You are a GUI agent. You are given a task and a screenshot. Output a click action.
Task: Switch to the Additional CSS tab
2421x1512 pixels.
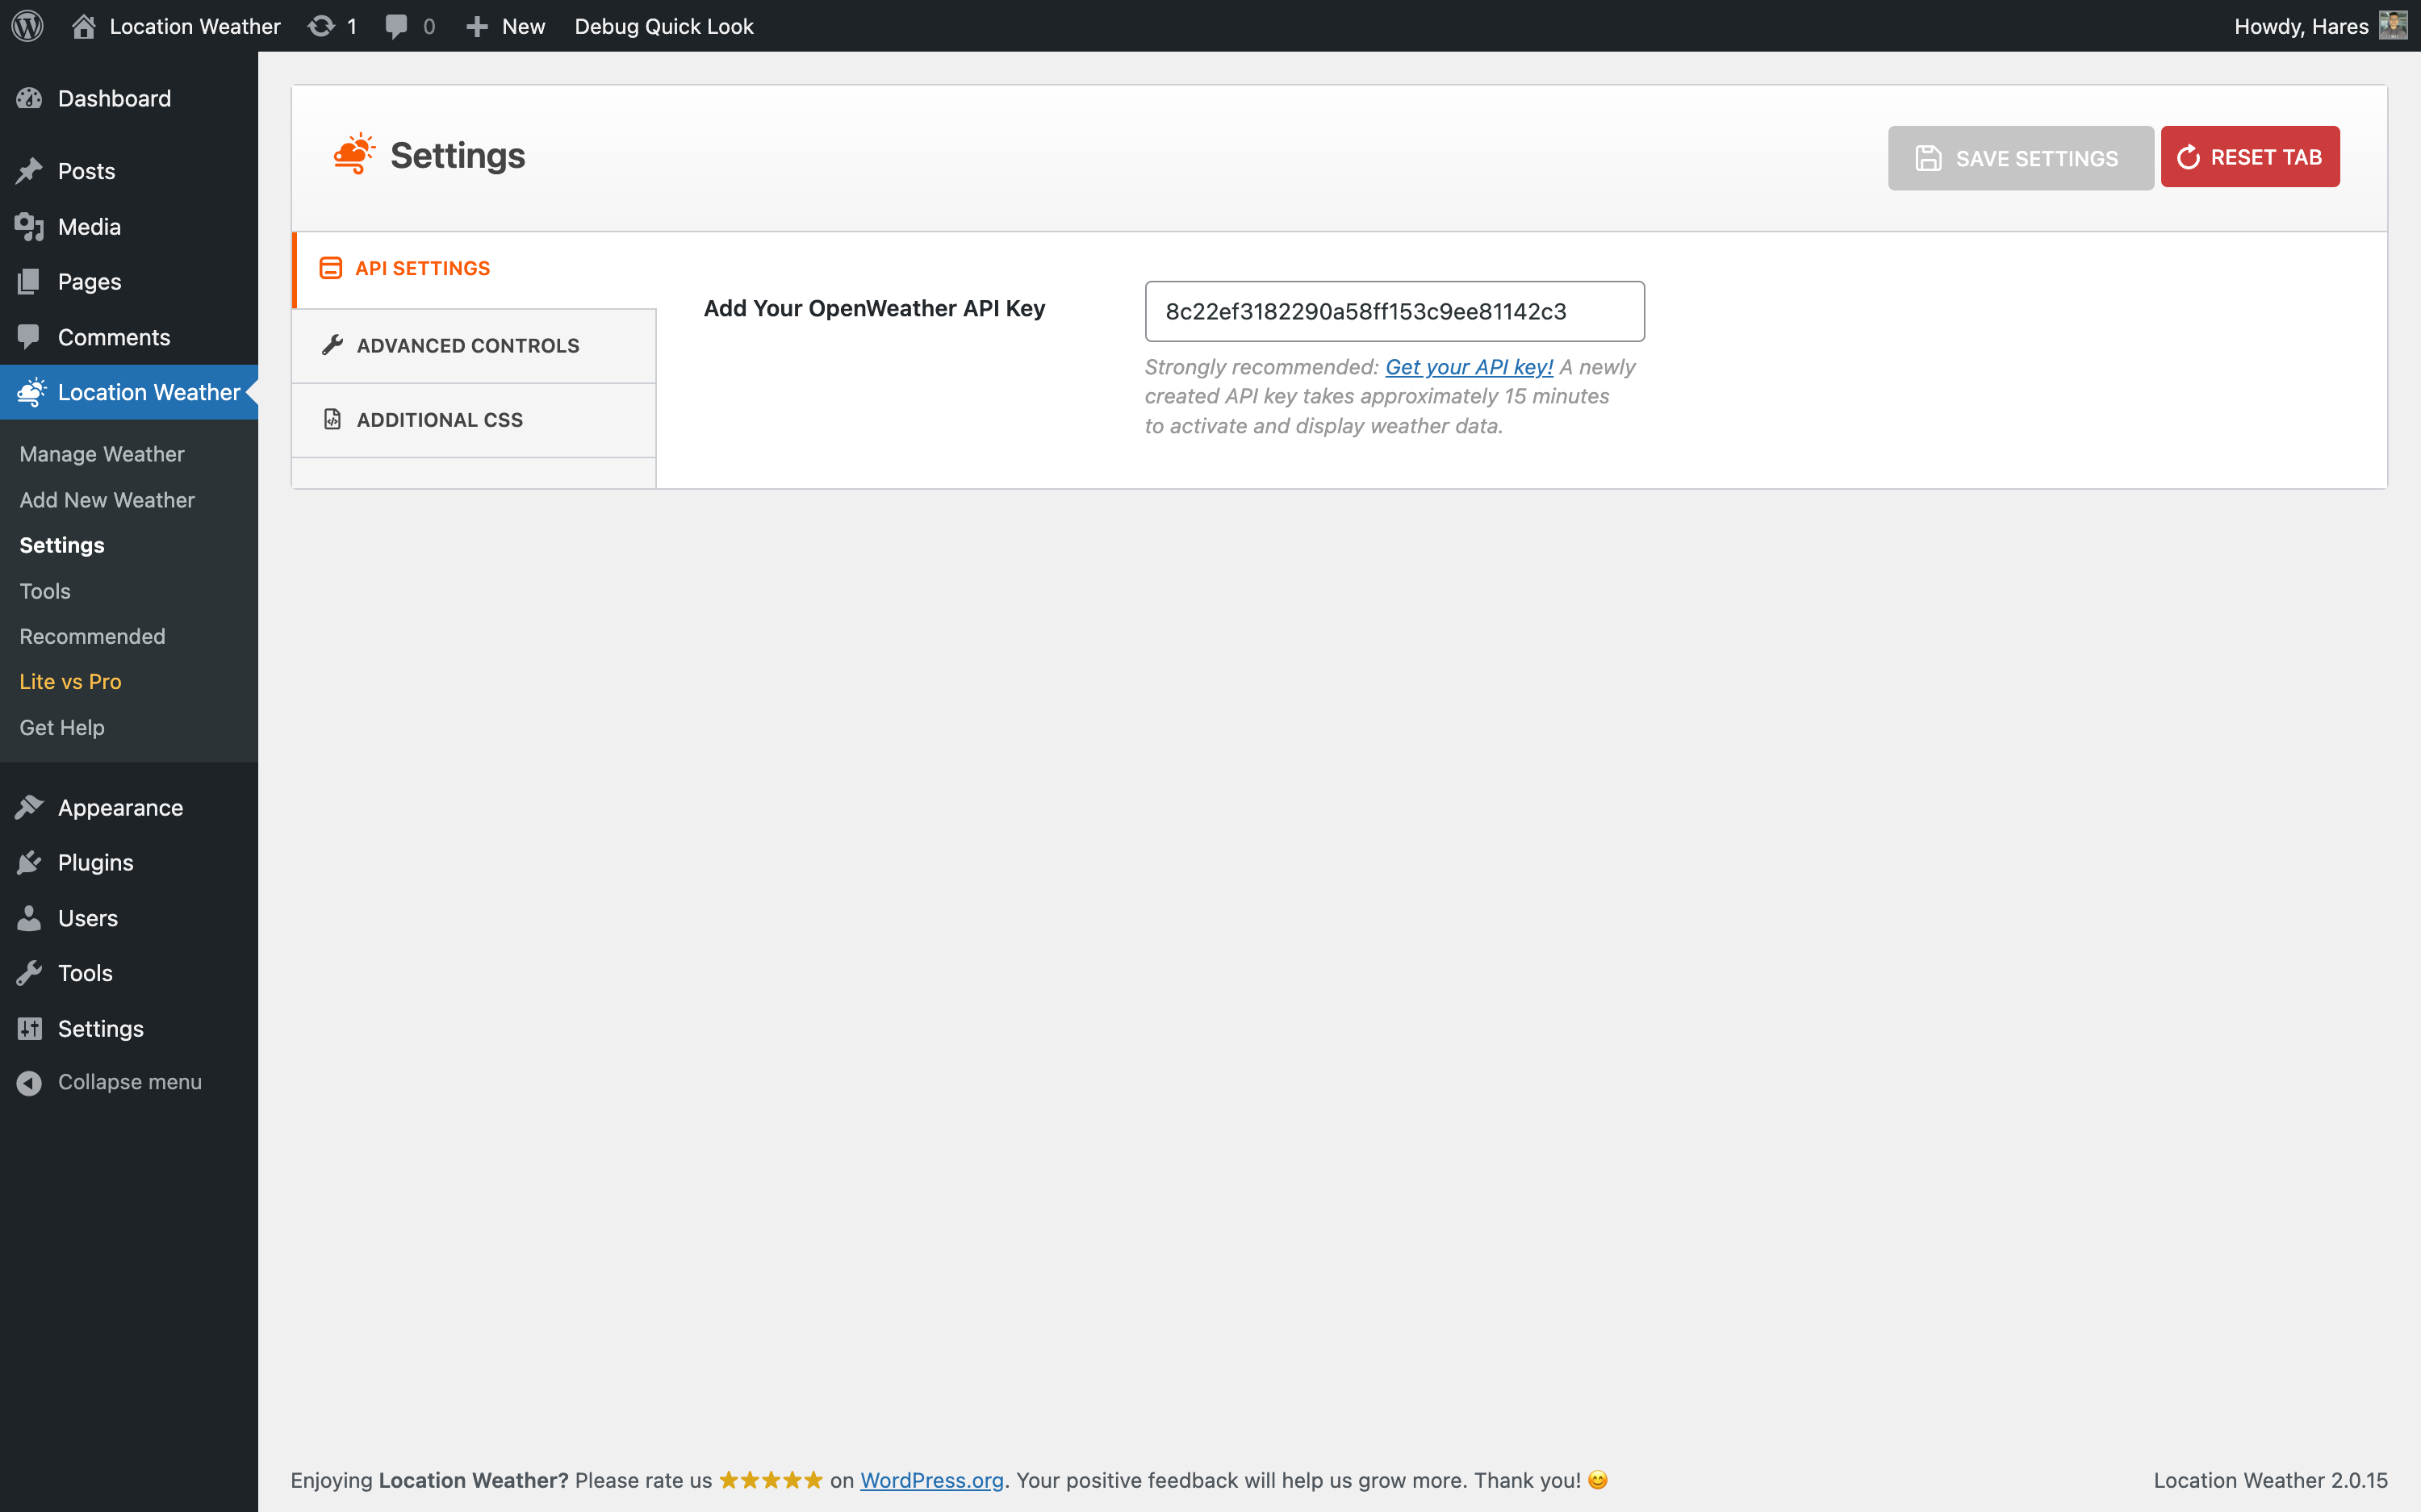[x=440, y=420]
